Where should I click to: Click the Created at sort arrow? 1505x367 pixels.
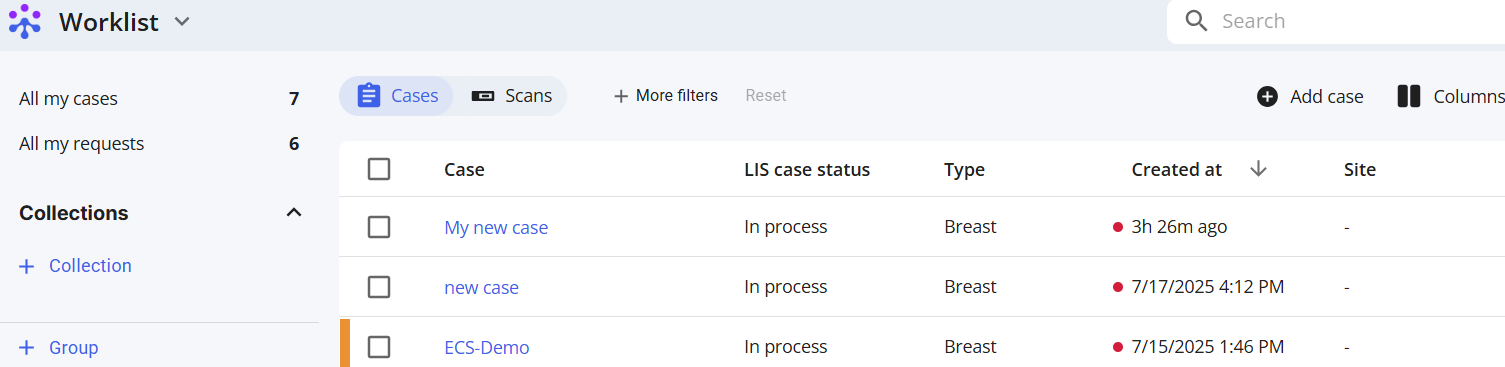[1258, 169]
